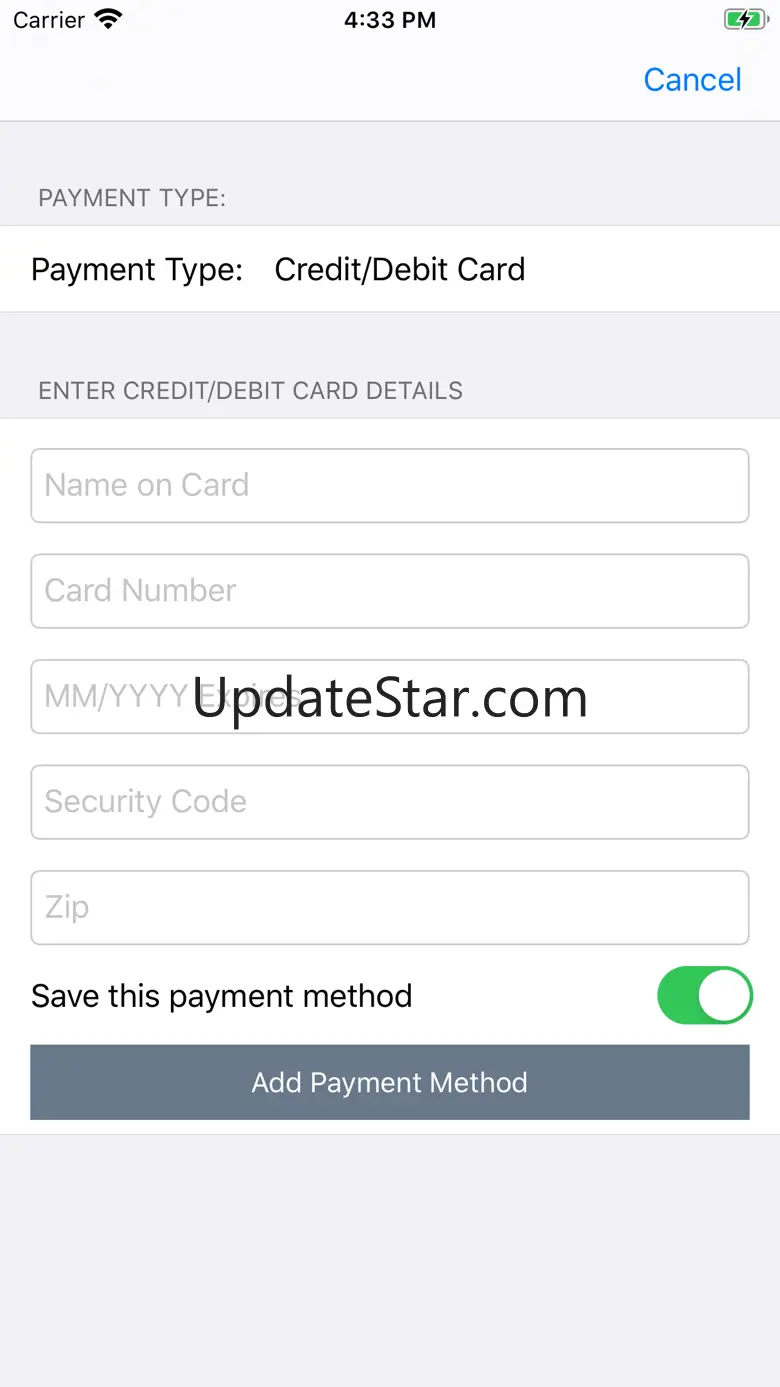The width and height of the screenshot is (780, 1387).
Task: Tap the Save this payment method label
Action: point(221,996)
